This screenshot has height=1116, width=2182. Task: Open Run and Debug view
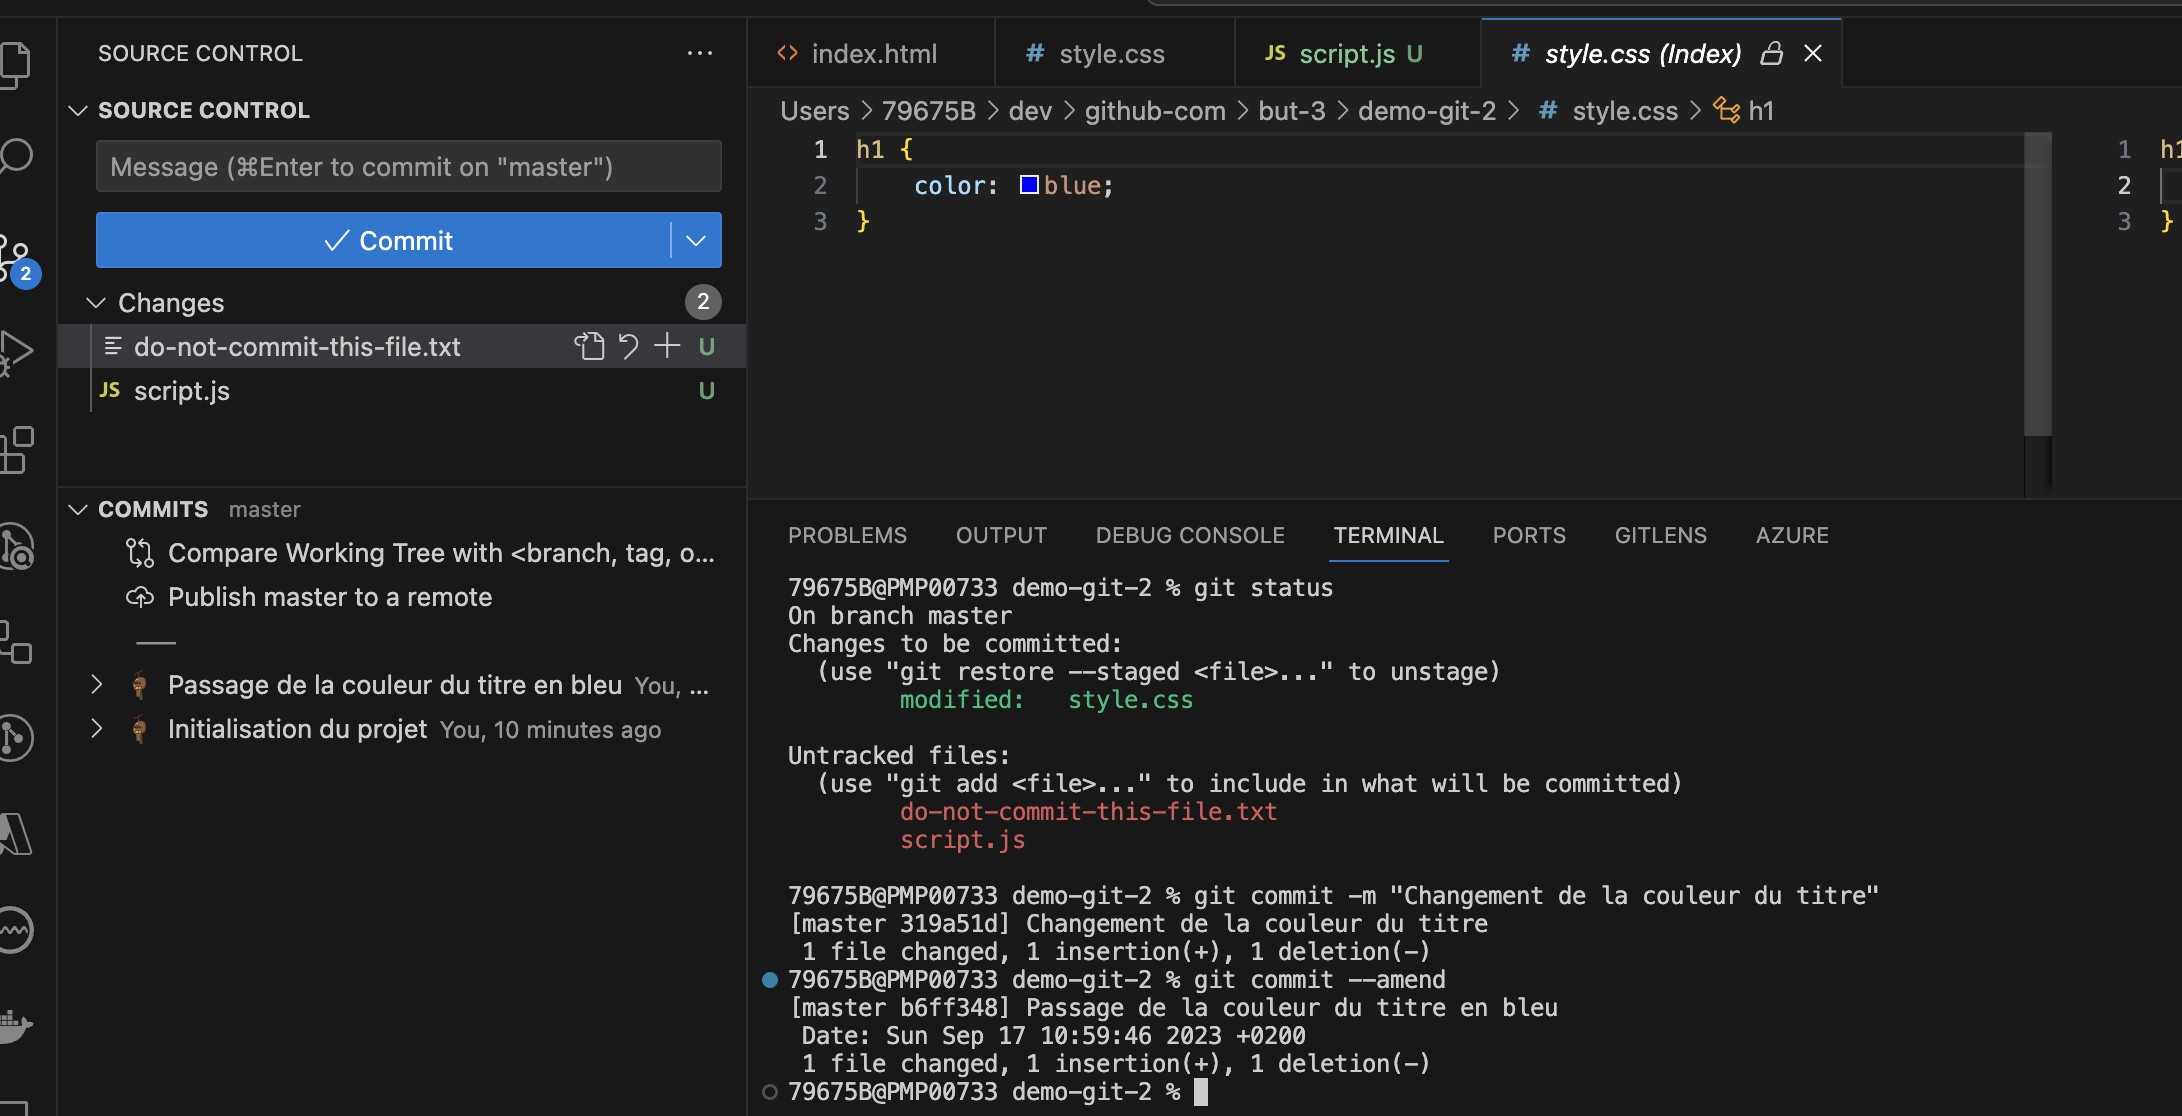(x=16, y=352)
